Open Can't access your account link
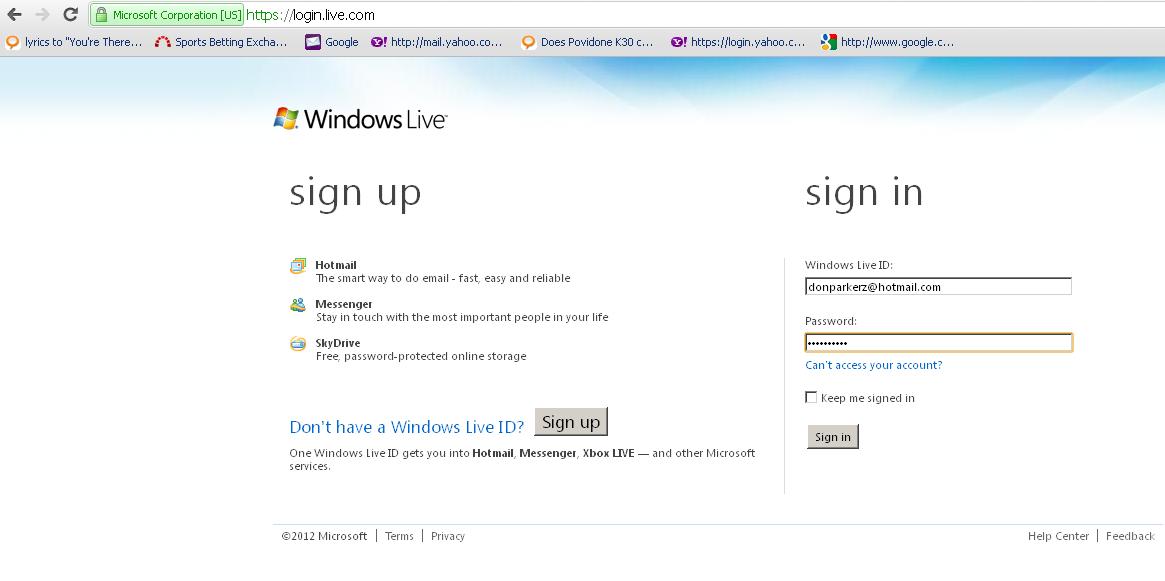 coord(873,365)
